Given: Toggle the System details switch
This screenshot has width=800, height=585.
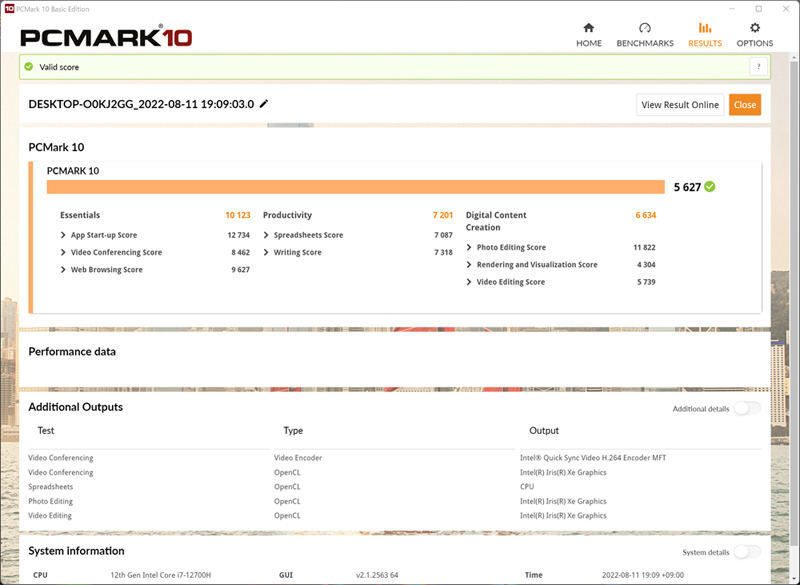Looking at the screenshot, I should click(x=747, y=552).
